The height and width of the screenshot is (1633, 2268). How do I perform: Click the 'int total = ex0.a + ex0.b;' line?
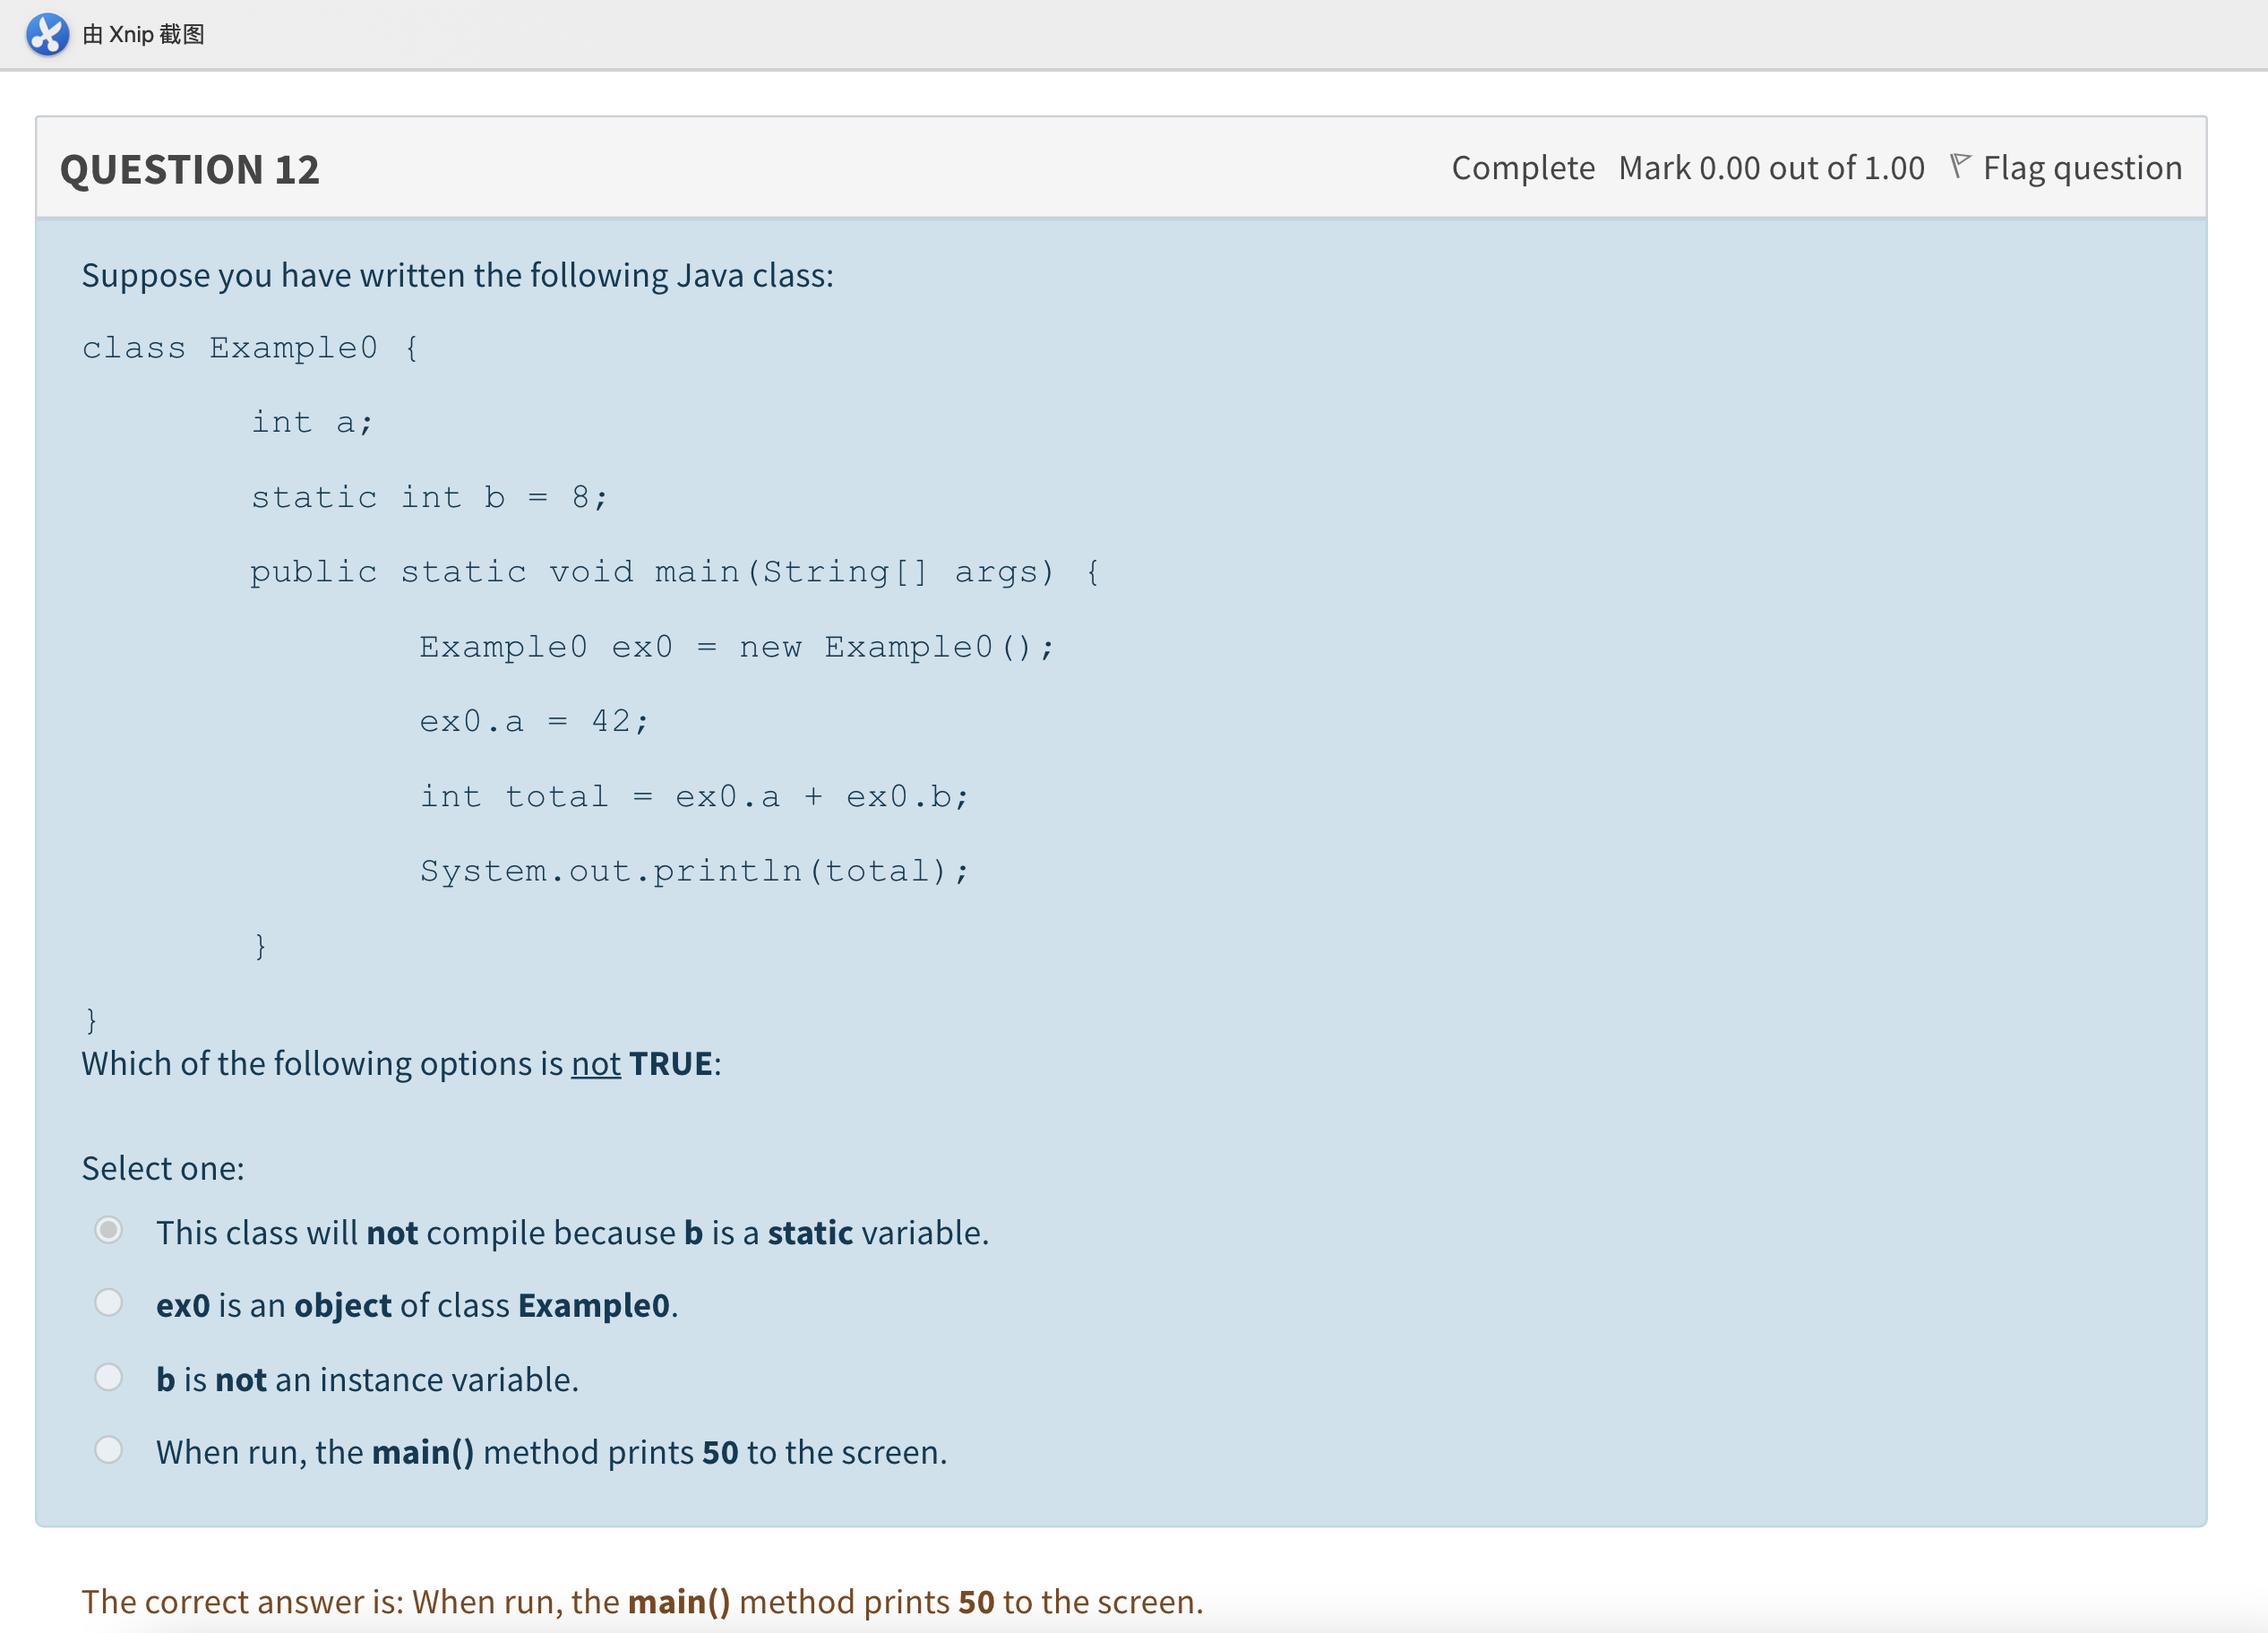(694, 796)
